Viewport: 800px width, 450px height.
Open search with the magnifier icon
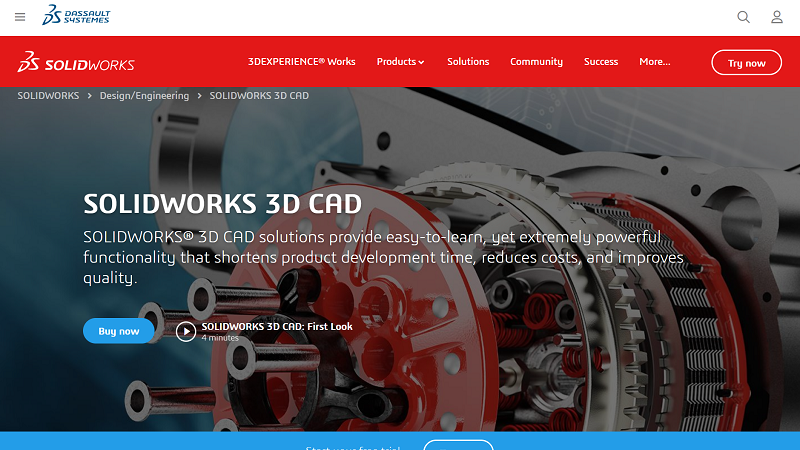point(743,17)
